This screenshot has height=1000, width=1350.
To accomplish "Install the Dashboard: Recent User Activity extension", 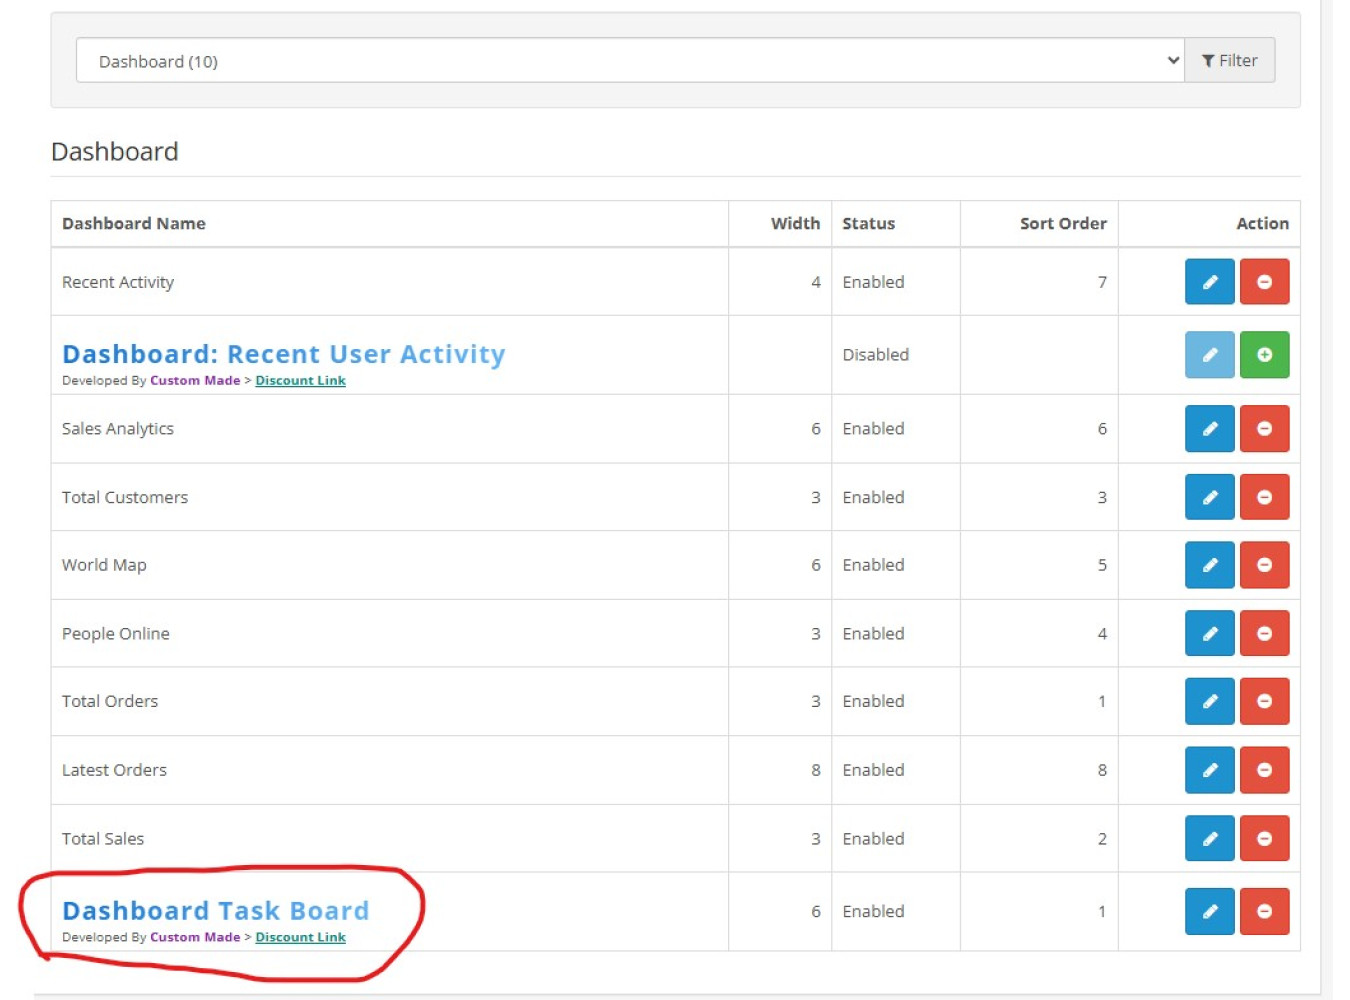I will [x=1264, y=355].
